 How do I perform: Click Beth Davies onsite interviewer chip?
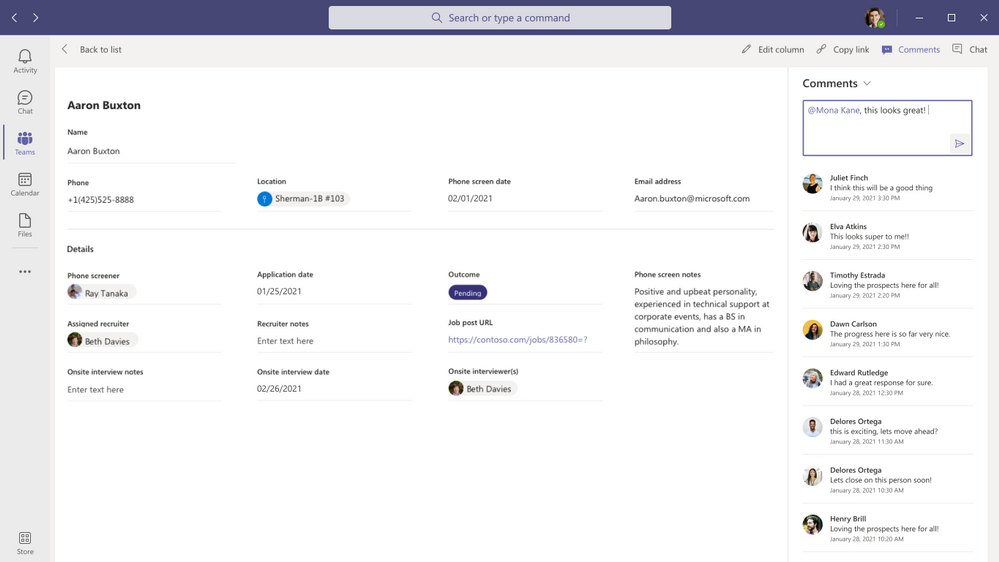tap(482, 388)
